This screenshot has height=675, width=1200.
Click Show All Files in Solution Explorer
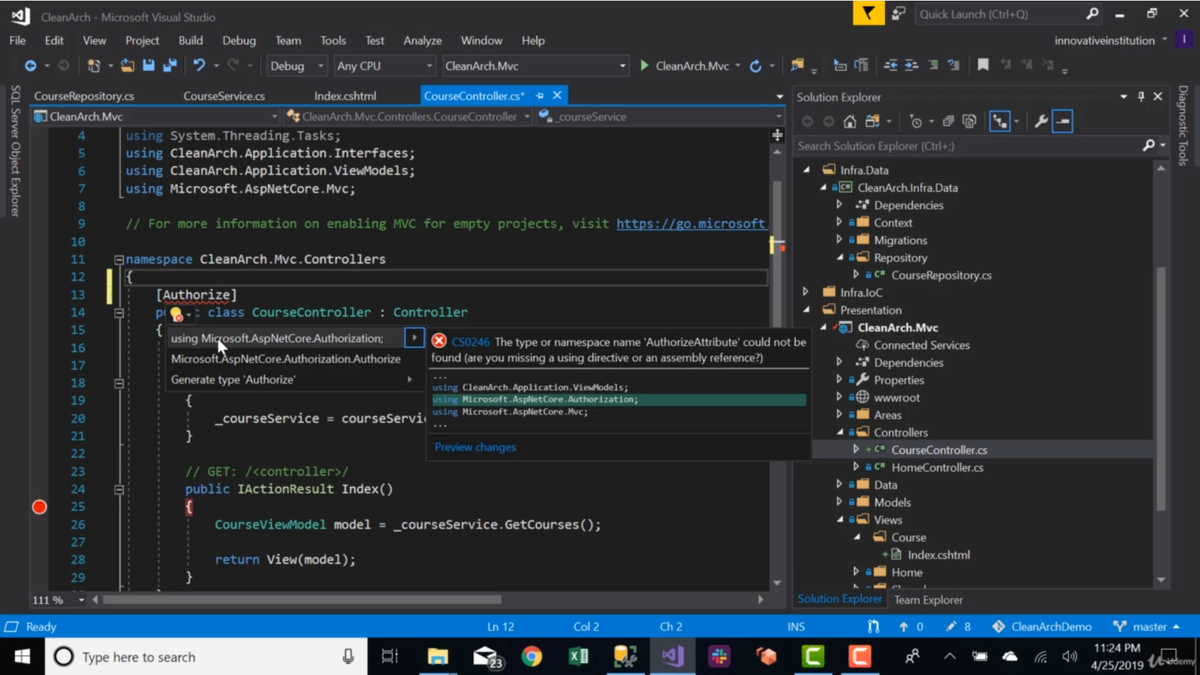coord(969,121)
